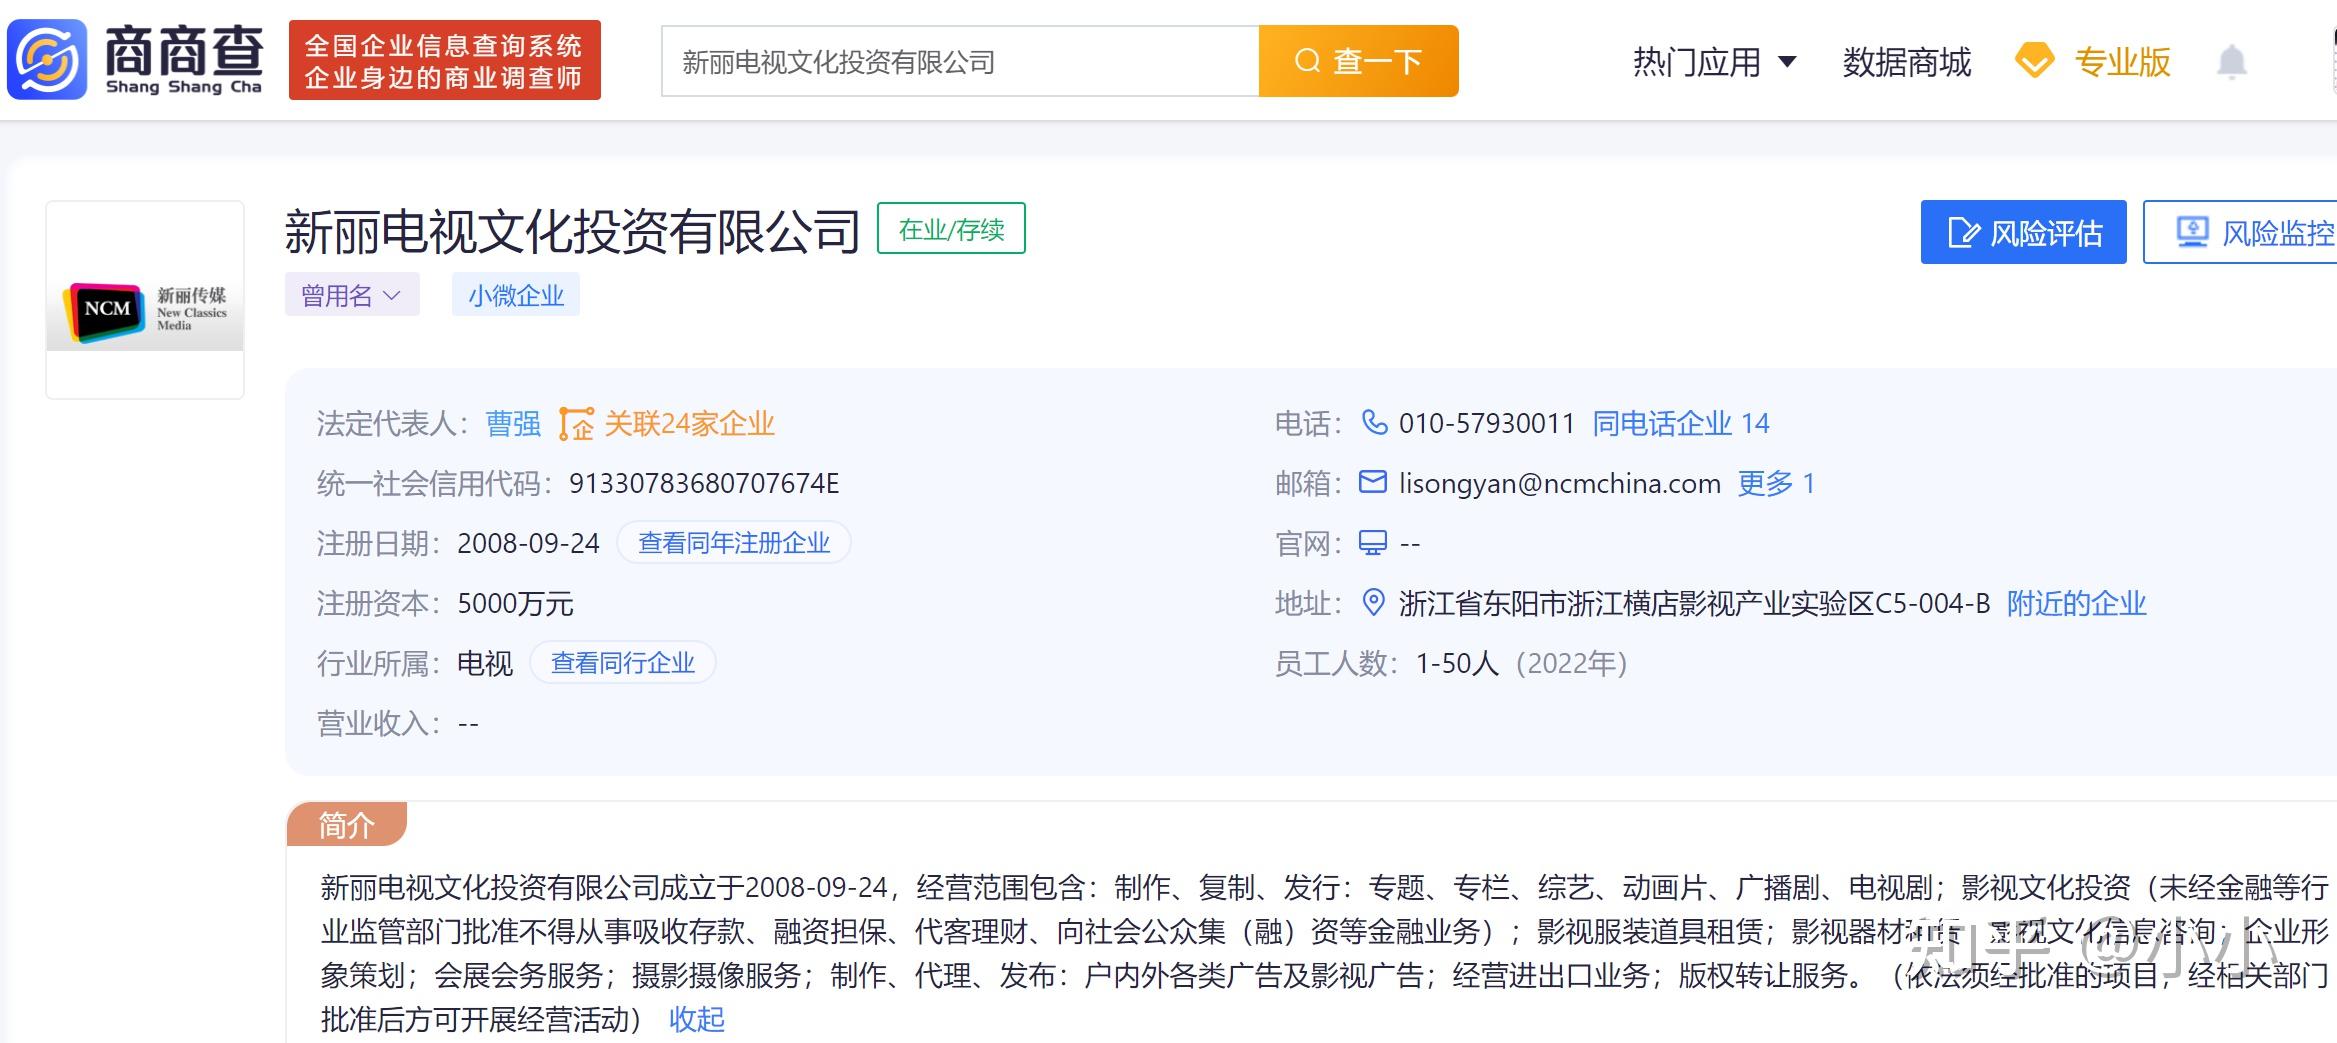Click the location pin icon by address
Screen dimensions: 2337x1043
click(1374, 603)
